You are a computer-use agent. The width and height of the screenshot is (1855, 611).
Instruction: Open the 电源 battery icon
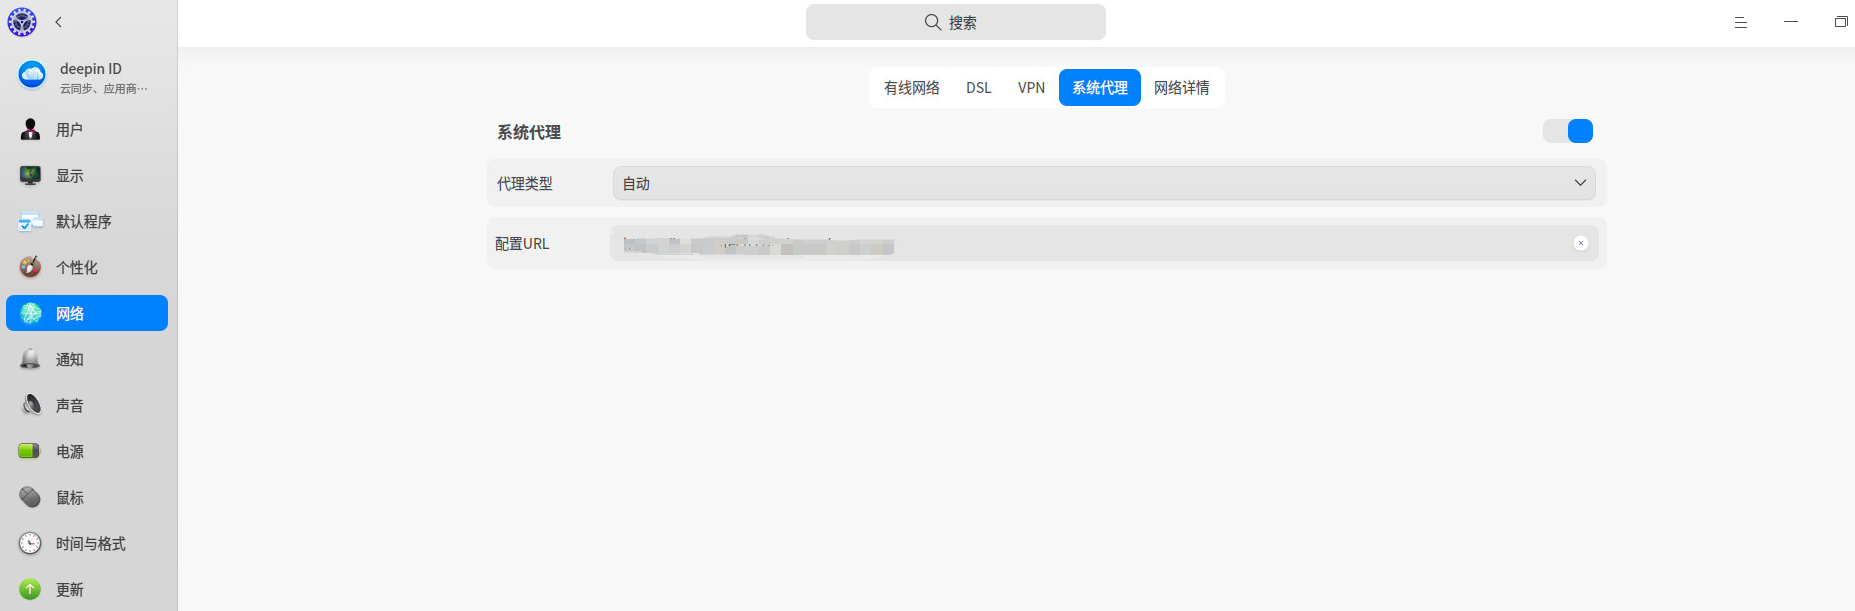(30, 452)
